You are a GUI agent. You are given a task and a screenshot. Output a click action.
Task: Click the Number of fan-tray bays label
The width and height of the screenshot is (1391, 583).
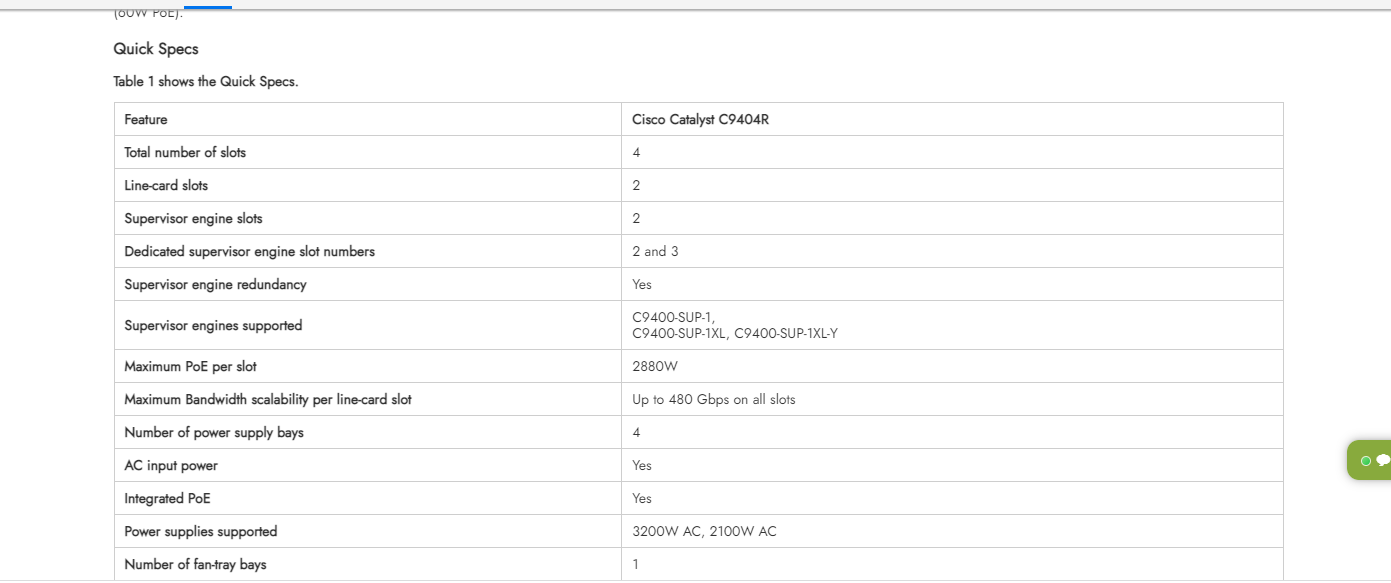[195, 565]
